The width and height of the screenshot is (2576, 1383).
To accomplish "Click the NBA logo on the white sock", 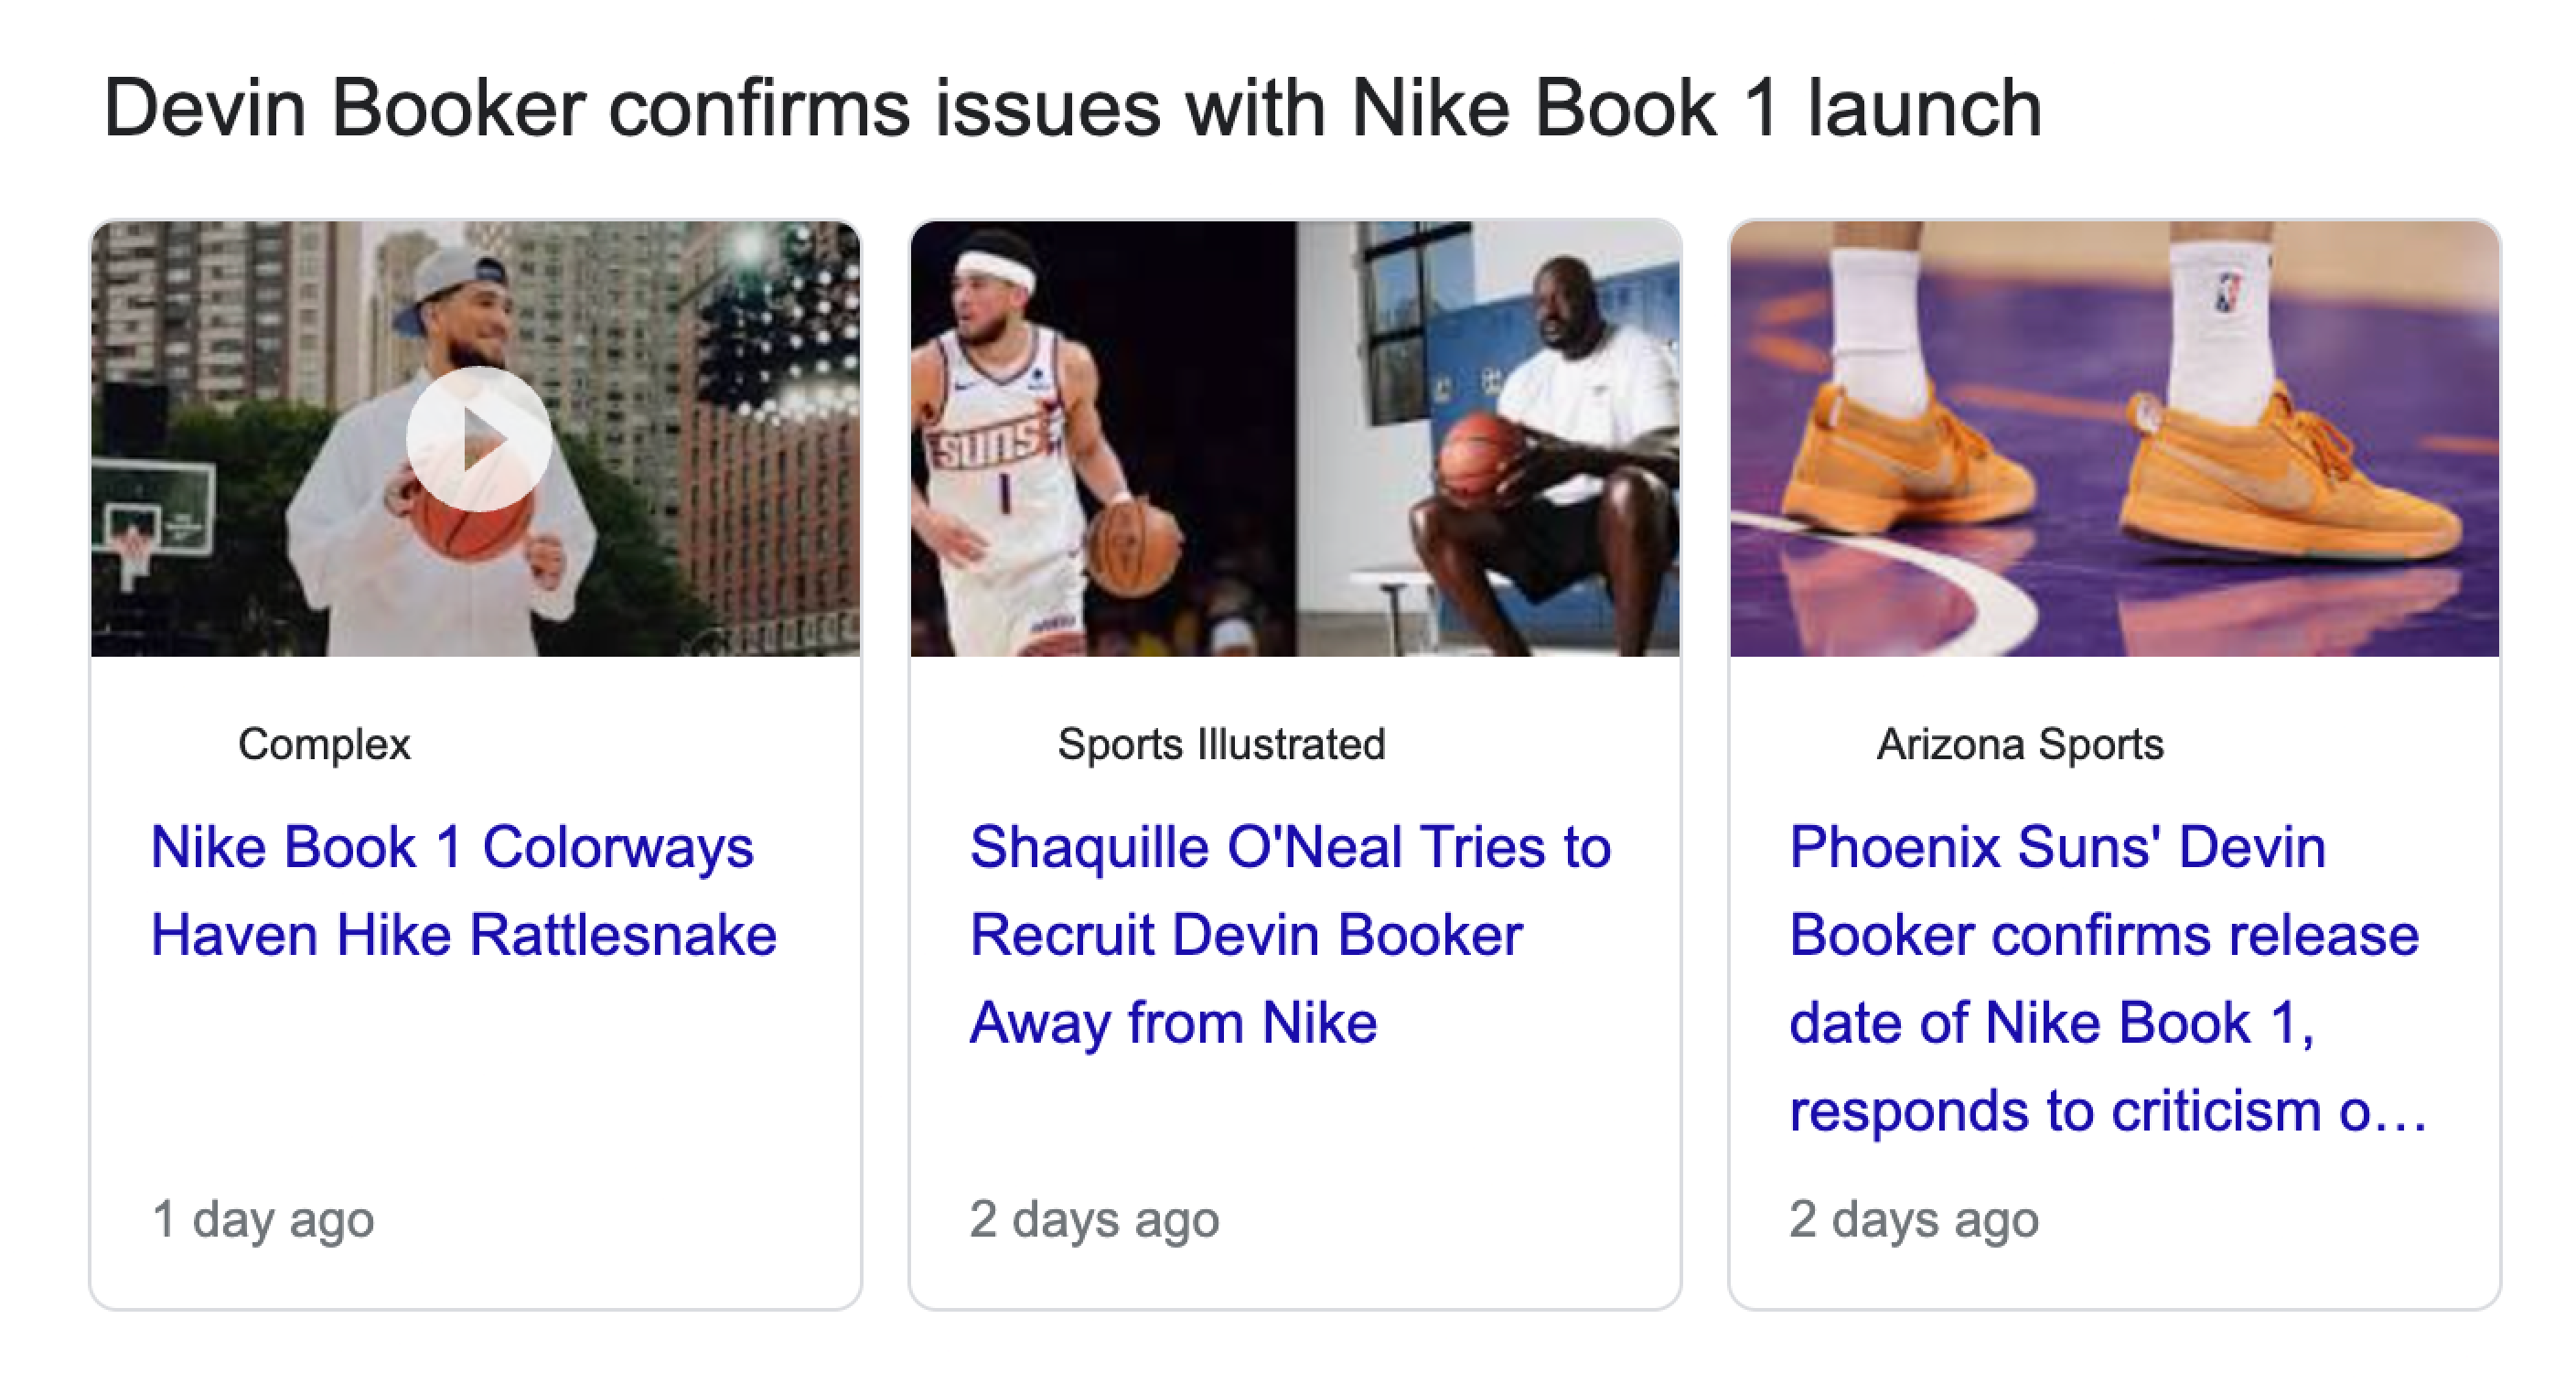I will [x=2226, y=291].
